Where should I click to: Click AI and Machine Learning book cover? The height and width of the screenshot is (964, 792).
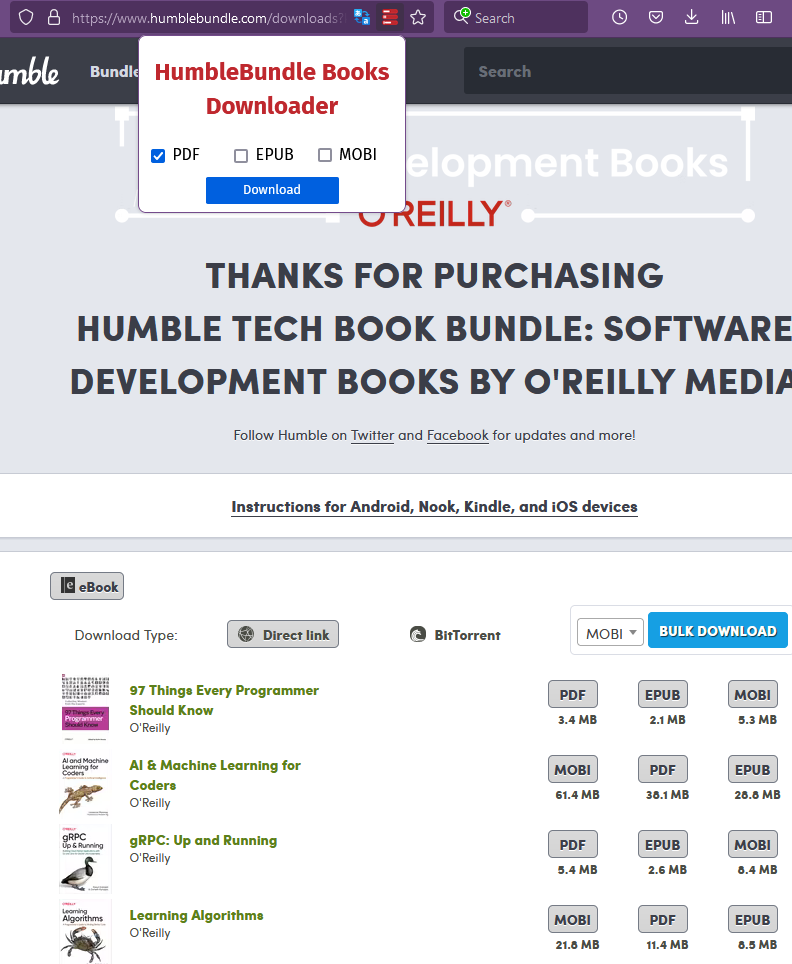click(85, 783)
